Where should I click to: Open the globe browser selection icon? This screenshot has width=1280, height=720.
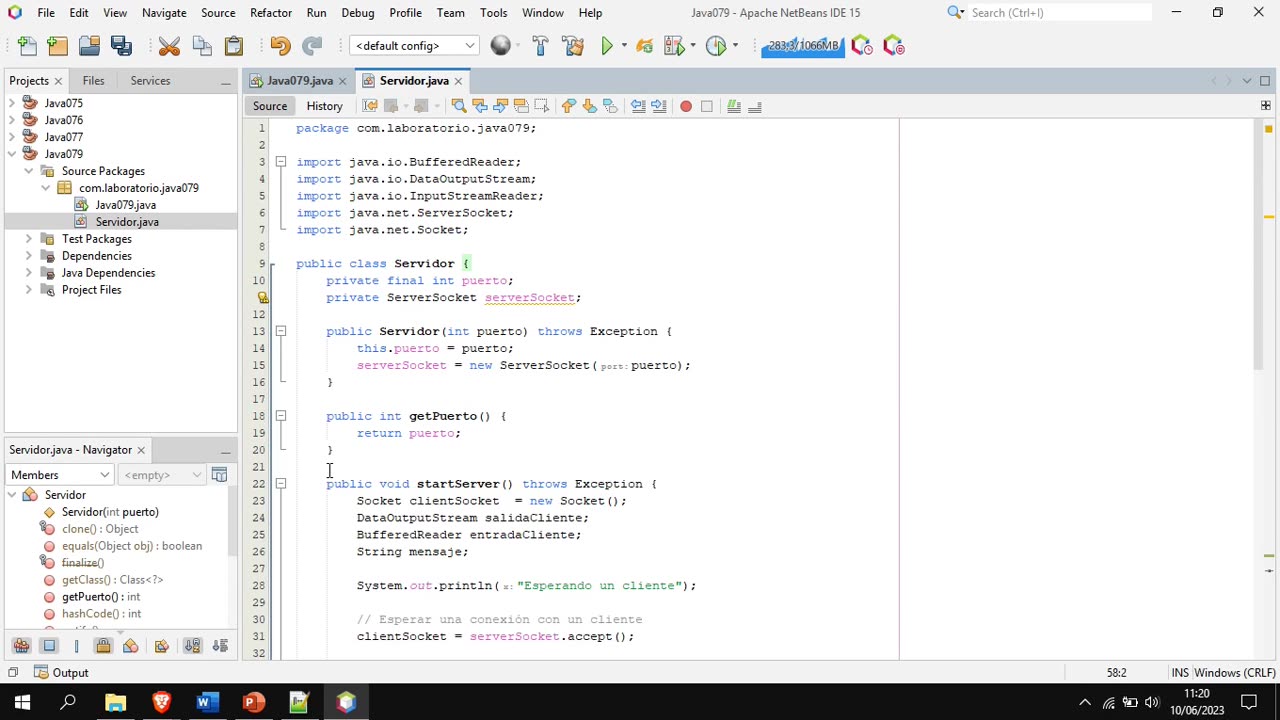coord(500,46)
